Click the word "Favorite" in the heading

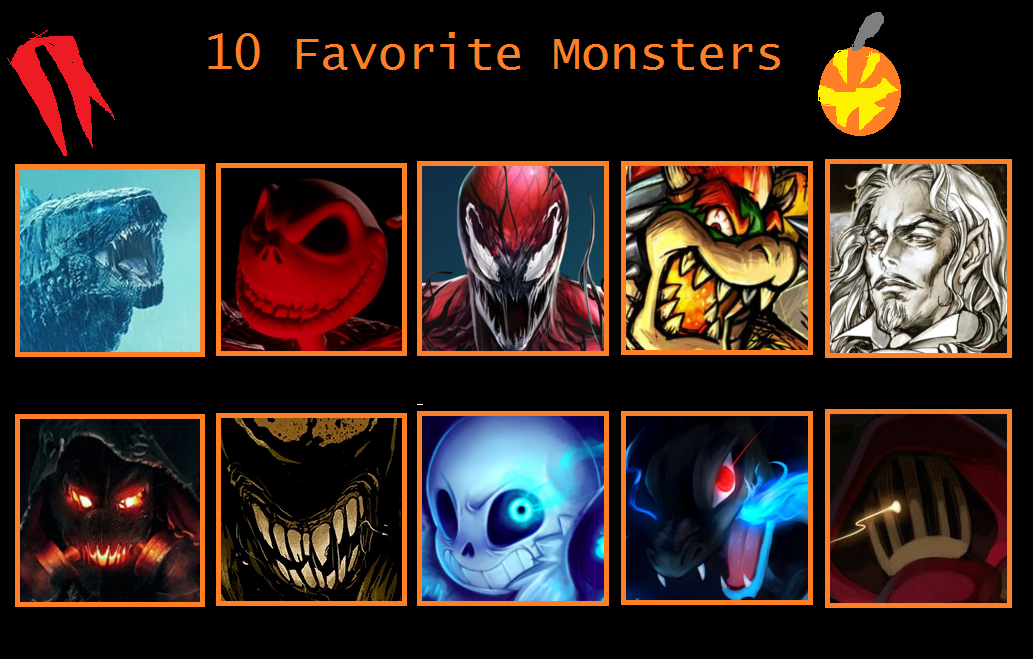pyautogui.click(x=408, y=53)
